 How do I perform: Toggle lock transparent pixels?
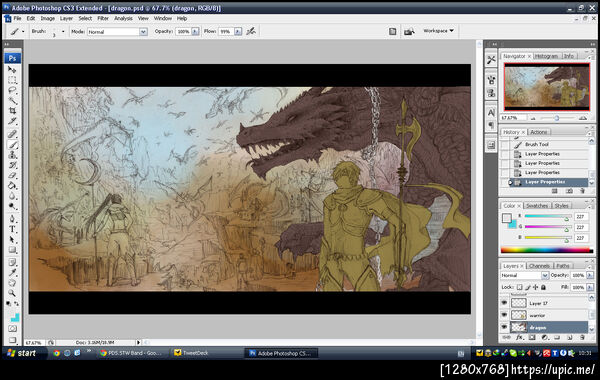click(519, 287)
